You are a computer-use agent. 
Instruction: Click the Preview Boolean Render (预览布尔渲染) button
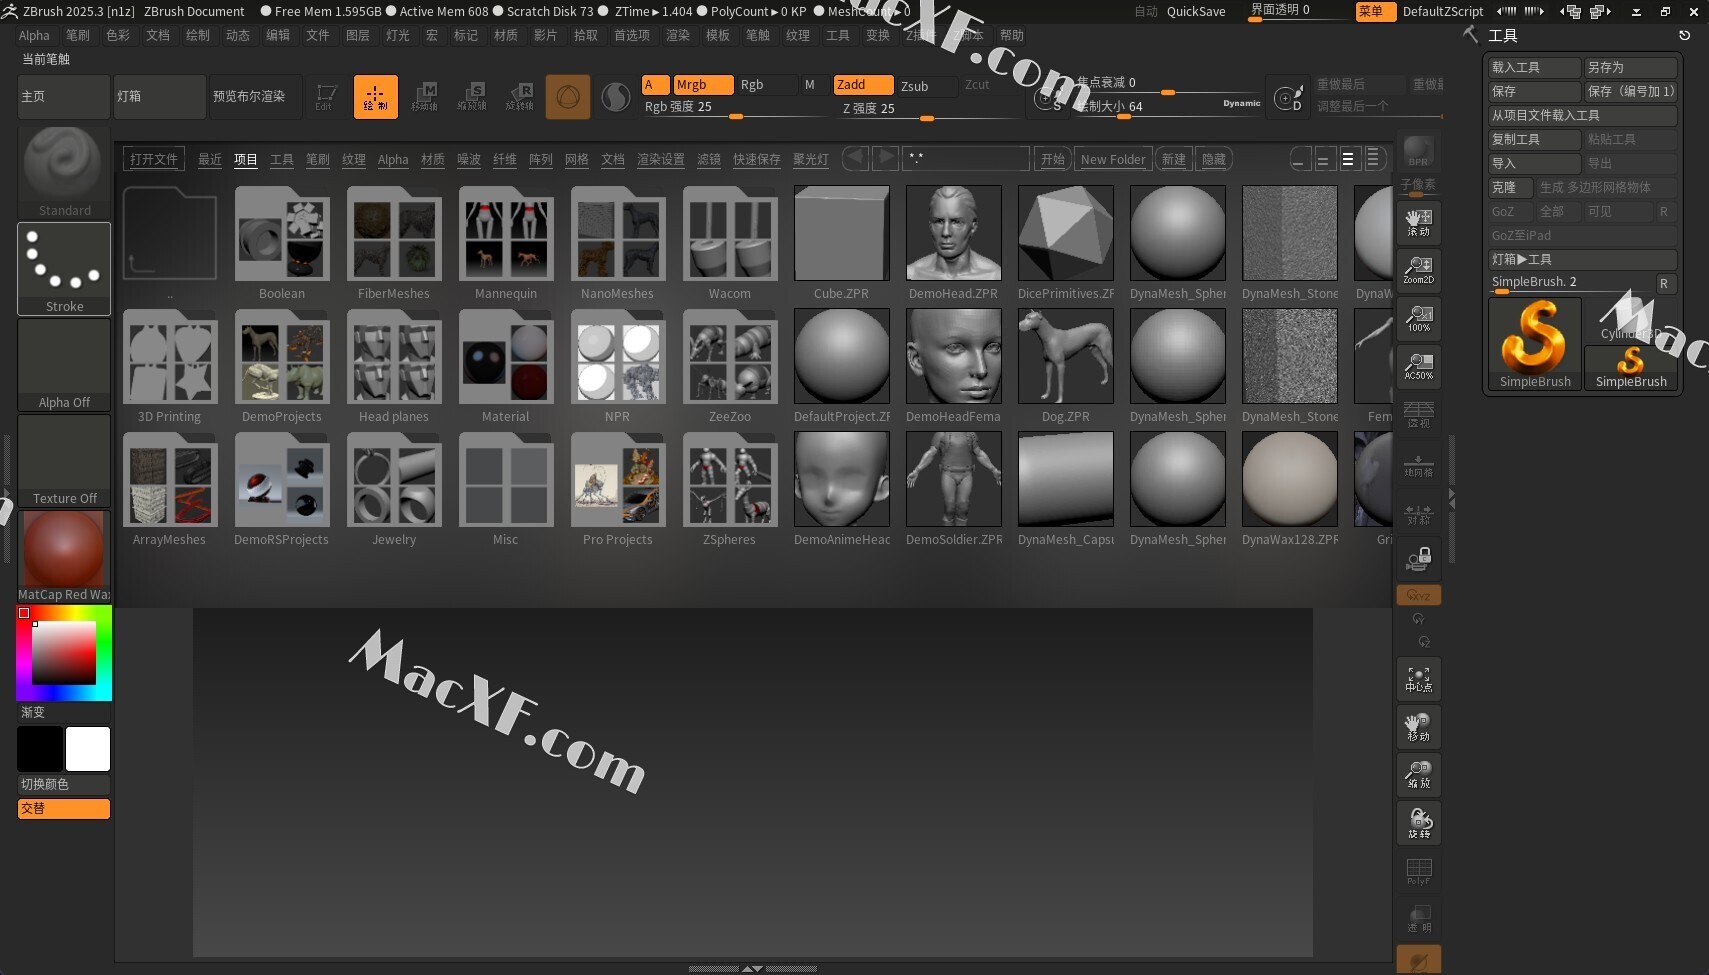tap(254, 97)
